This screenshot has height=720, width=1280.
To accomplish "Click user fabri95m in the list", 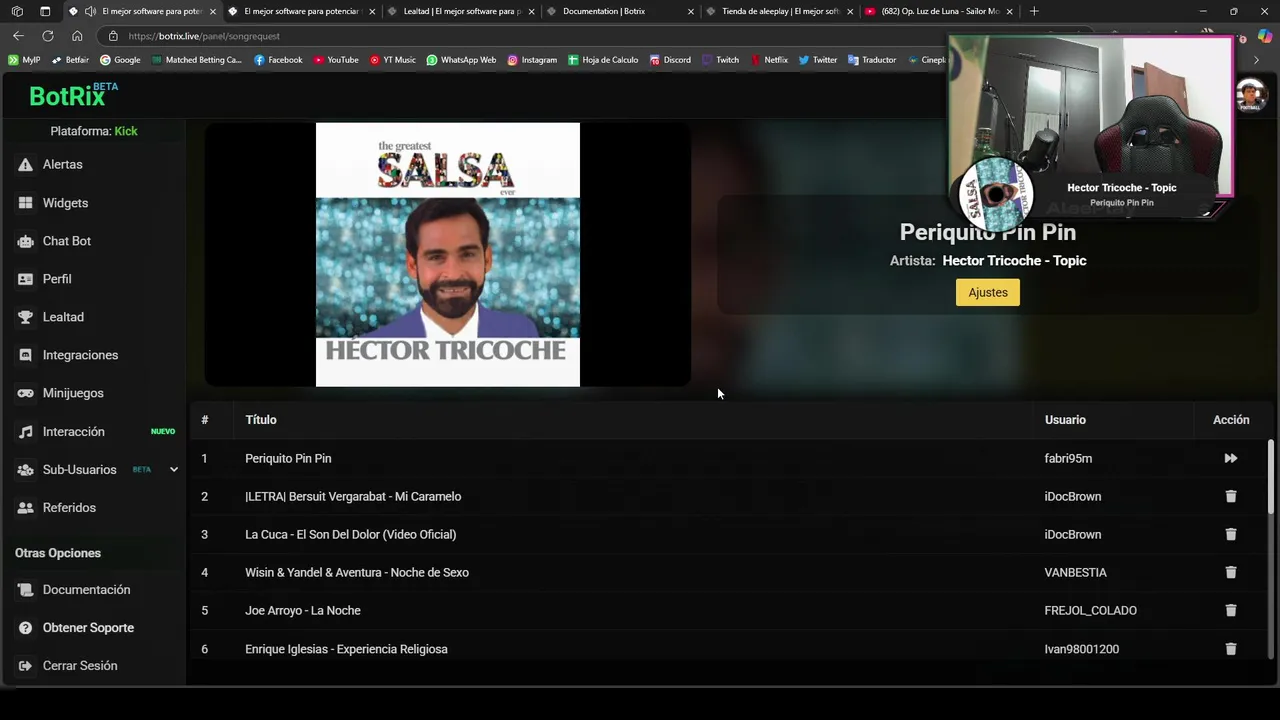I will coord(1068,458).
